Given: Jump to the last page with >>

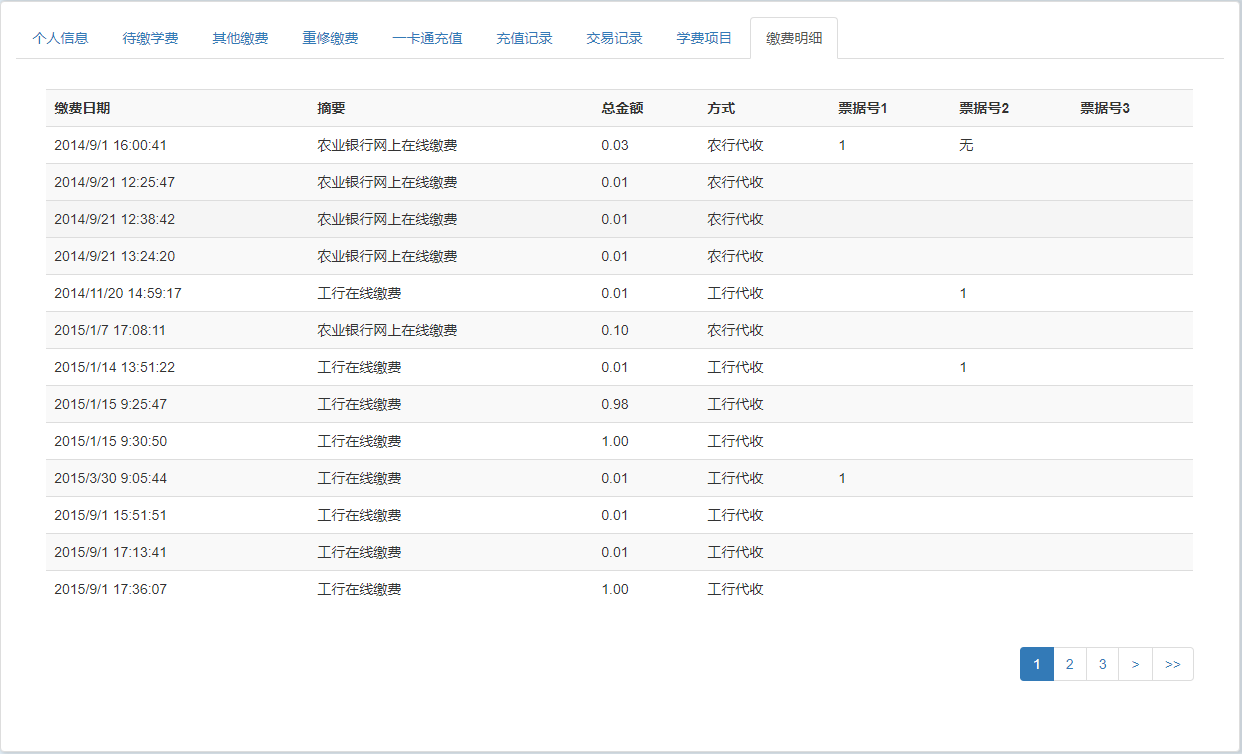Looking at the screenshot, I should [1172, 664].
